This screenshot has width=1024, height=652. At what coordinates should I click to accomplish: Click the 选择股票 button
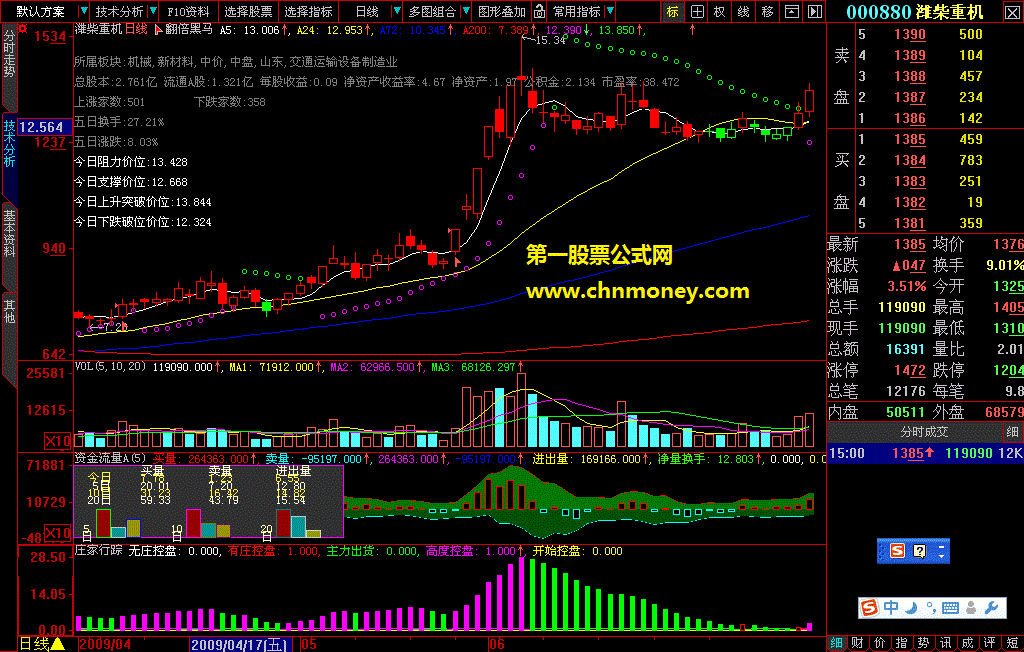click(248, 12)
